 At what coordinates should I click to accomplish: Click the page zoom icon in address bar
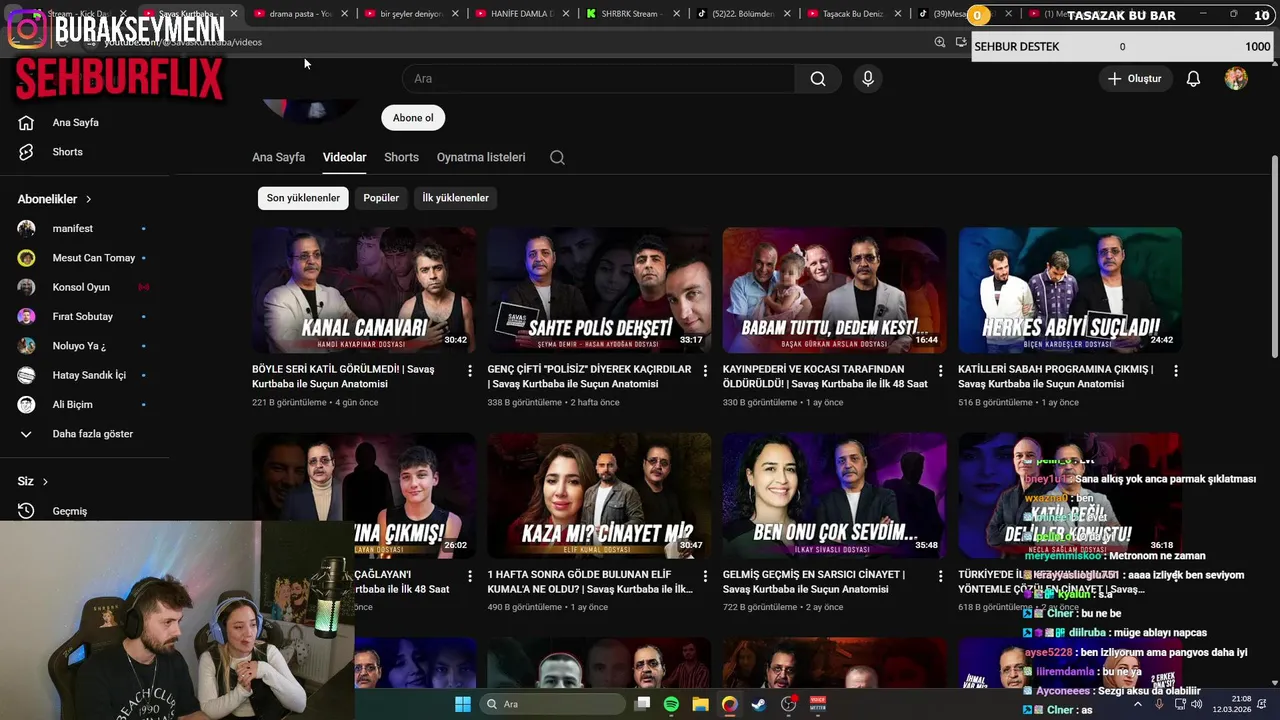tap(940, 42)
